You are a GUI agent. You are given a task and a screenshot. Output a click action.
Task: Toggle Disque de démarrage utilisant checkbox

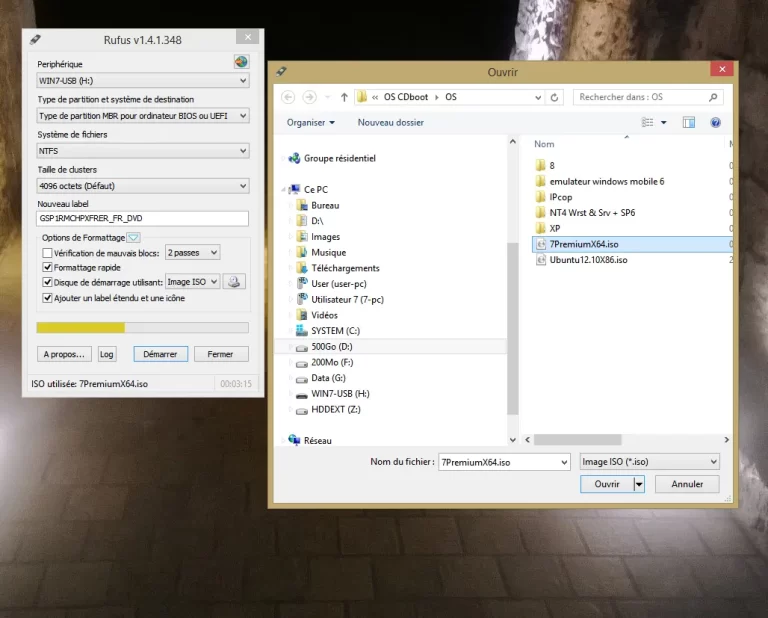[47, 282]
